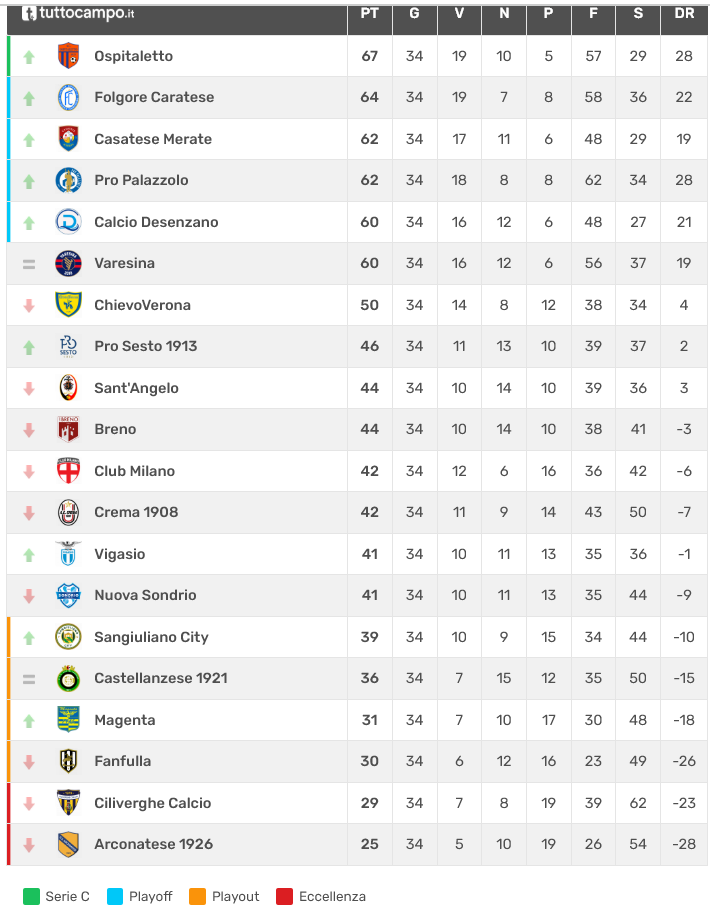Open the Nuova Sondrio team link
Viewport: 710px width, 922px height.
(x=145, y=595)
